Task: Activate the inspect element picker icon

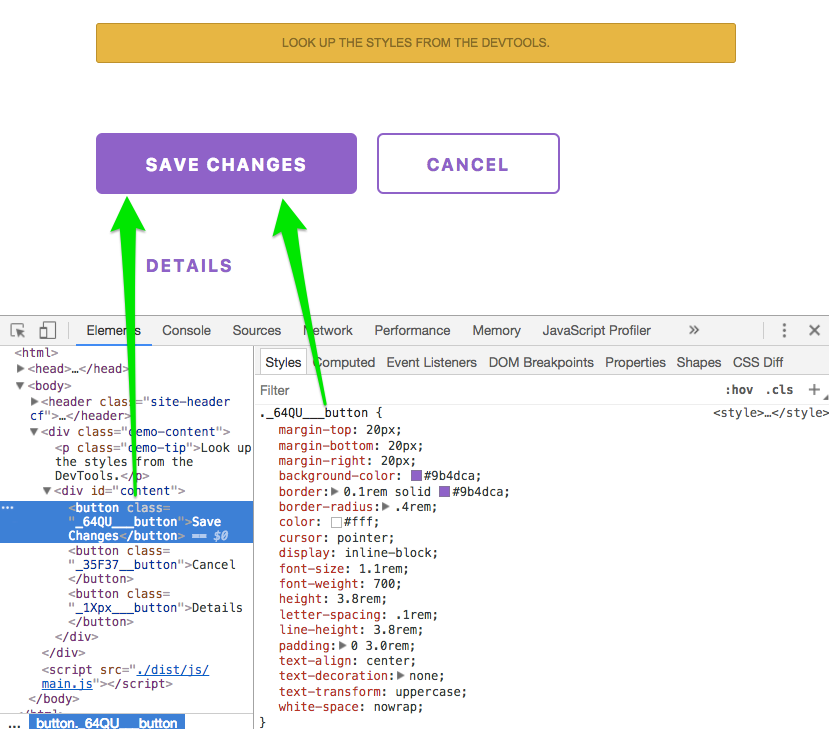Action: pos(18,330)
